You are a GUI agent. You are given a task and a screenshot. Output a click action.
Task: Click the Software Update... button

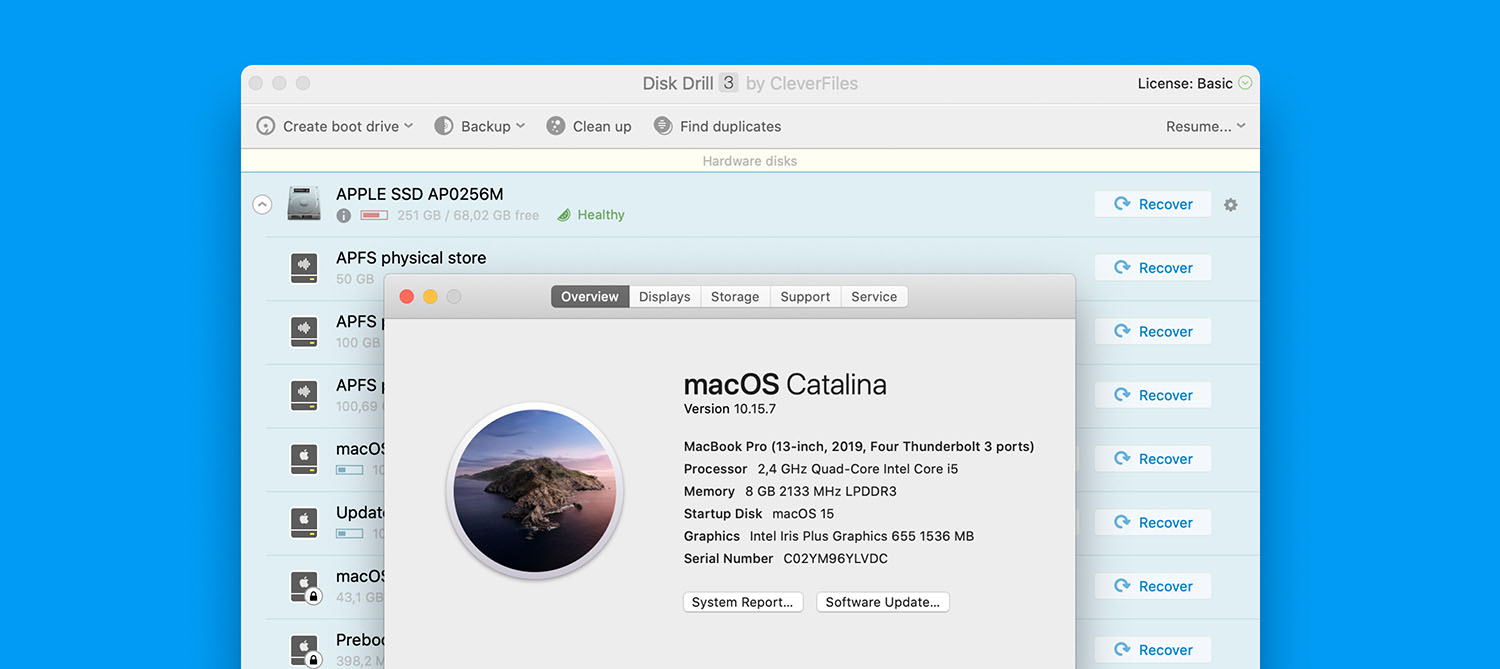point(883,602)
